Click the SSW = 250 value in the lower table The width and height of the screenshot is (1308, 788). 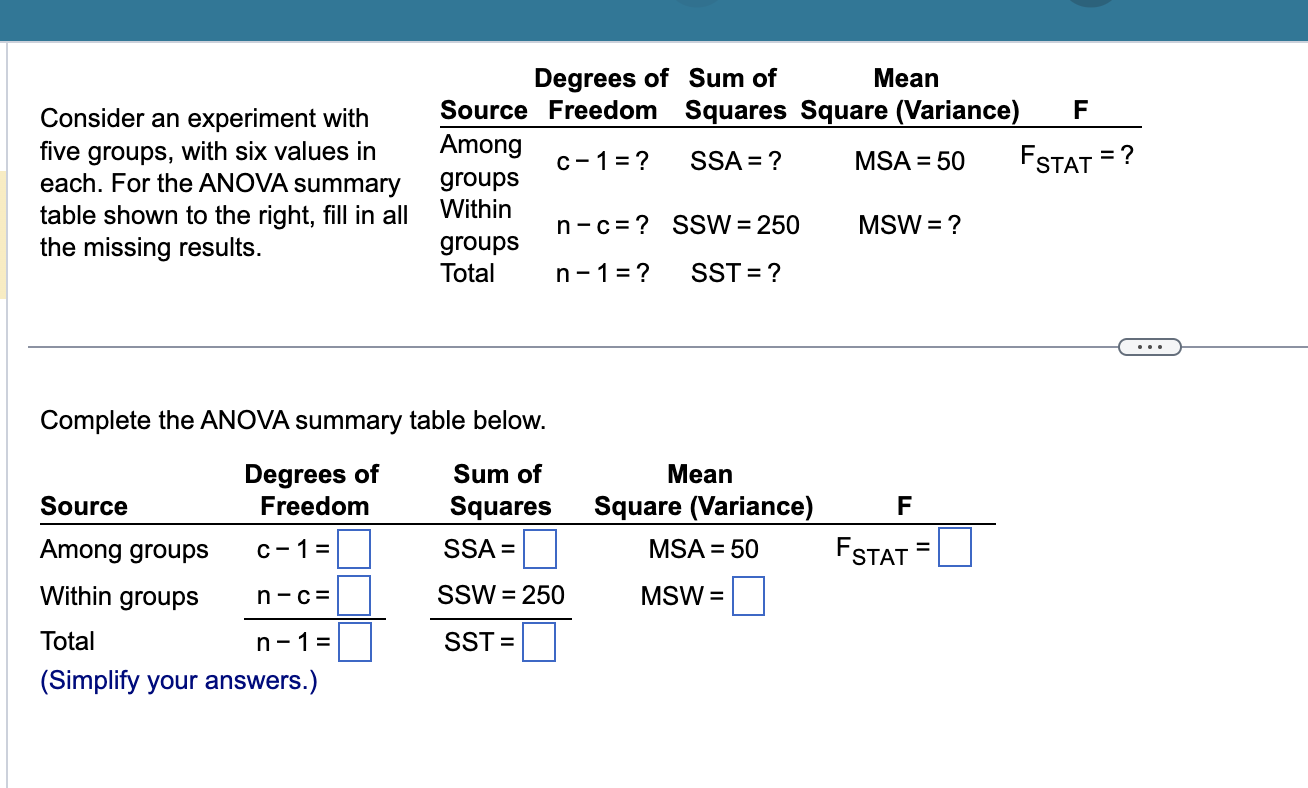click(500, 596)
